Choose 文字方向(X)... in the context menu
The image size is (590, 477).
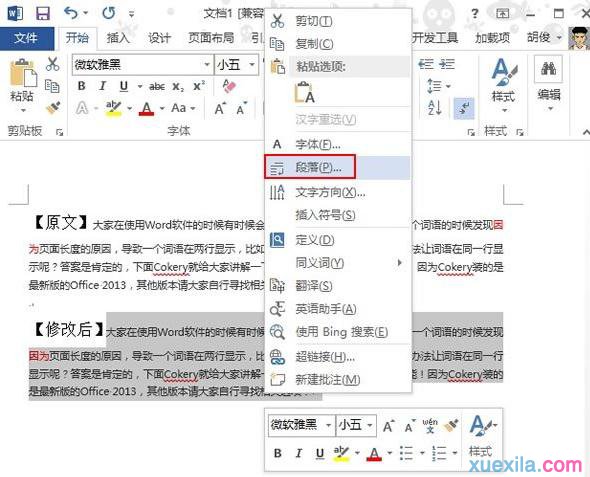pyautogui.click(x=338, y=192)
